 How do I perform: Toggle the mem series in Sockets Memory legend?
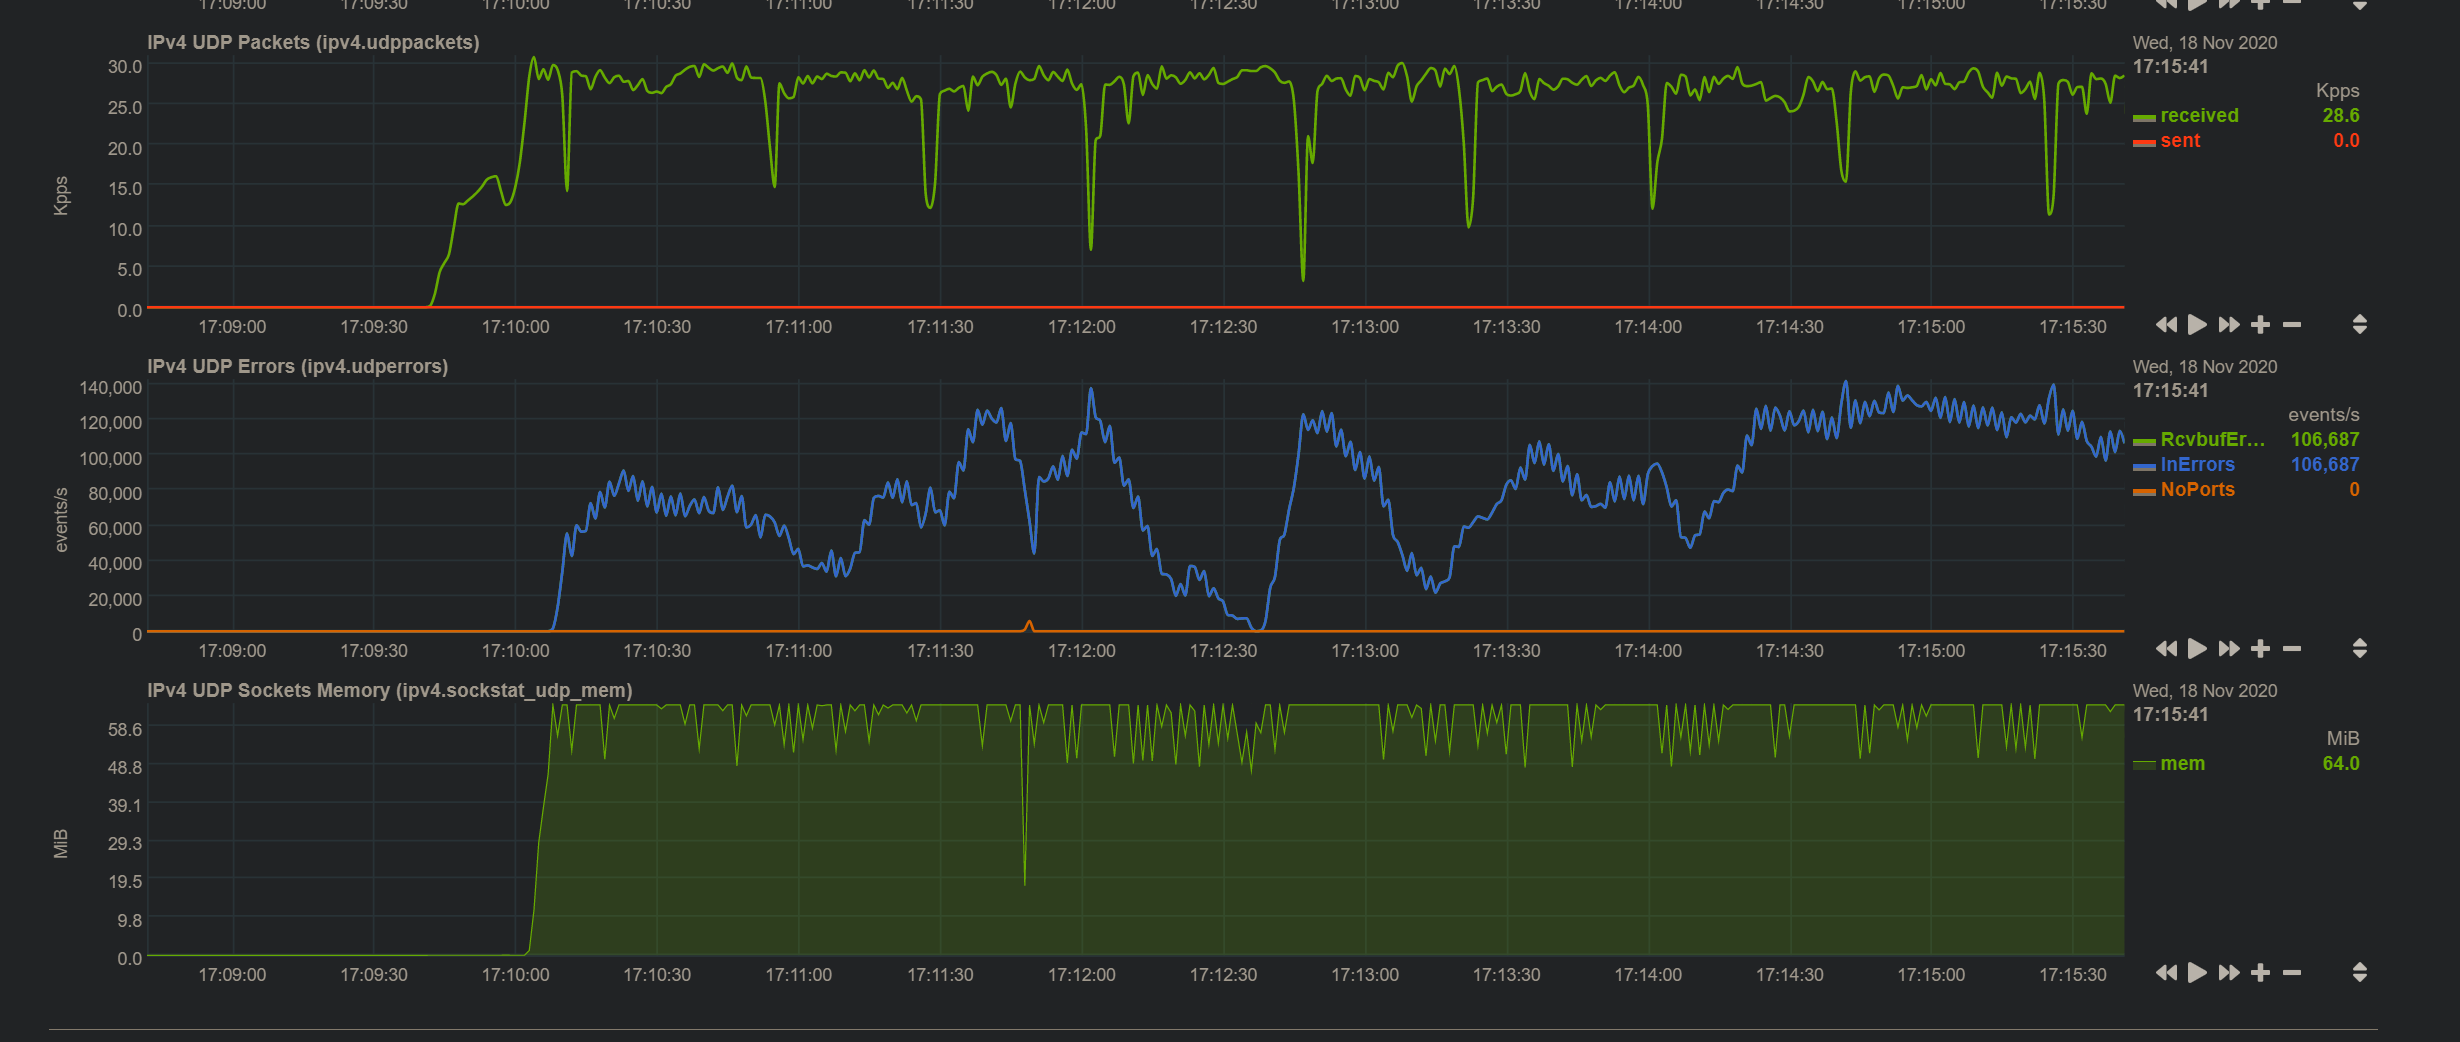point(2179,763)
